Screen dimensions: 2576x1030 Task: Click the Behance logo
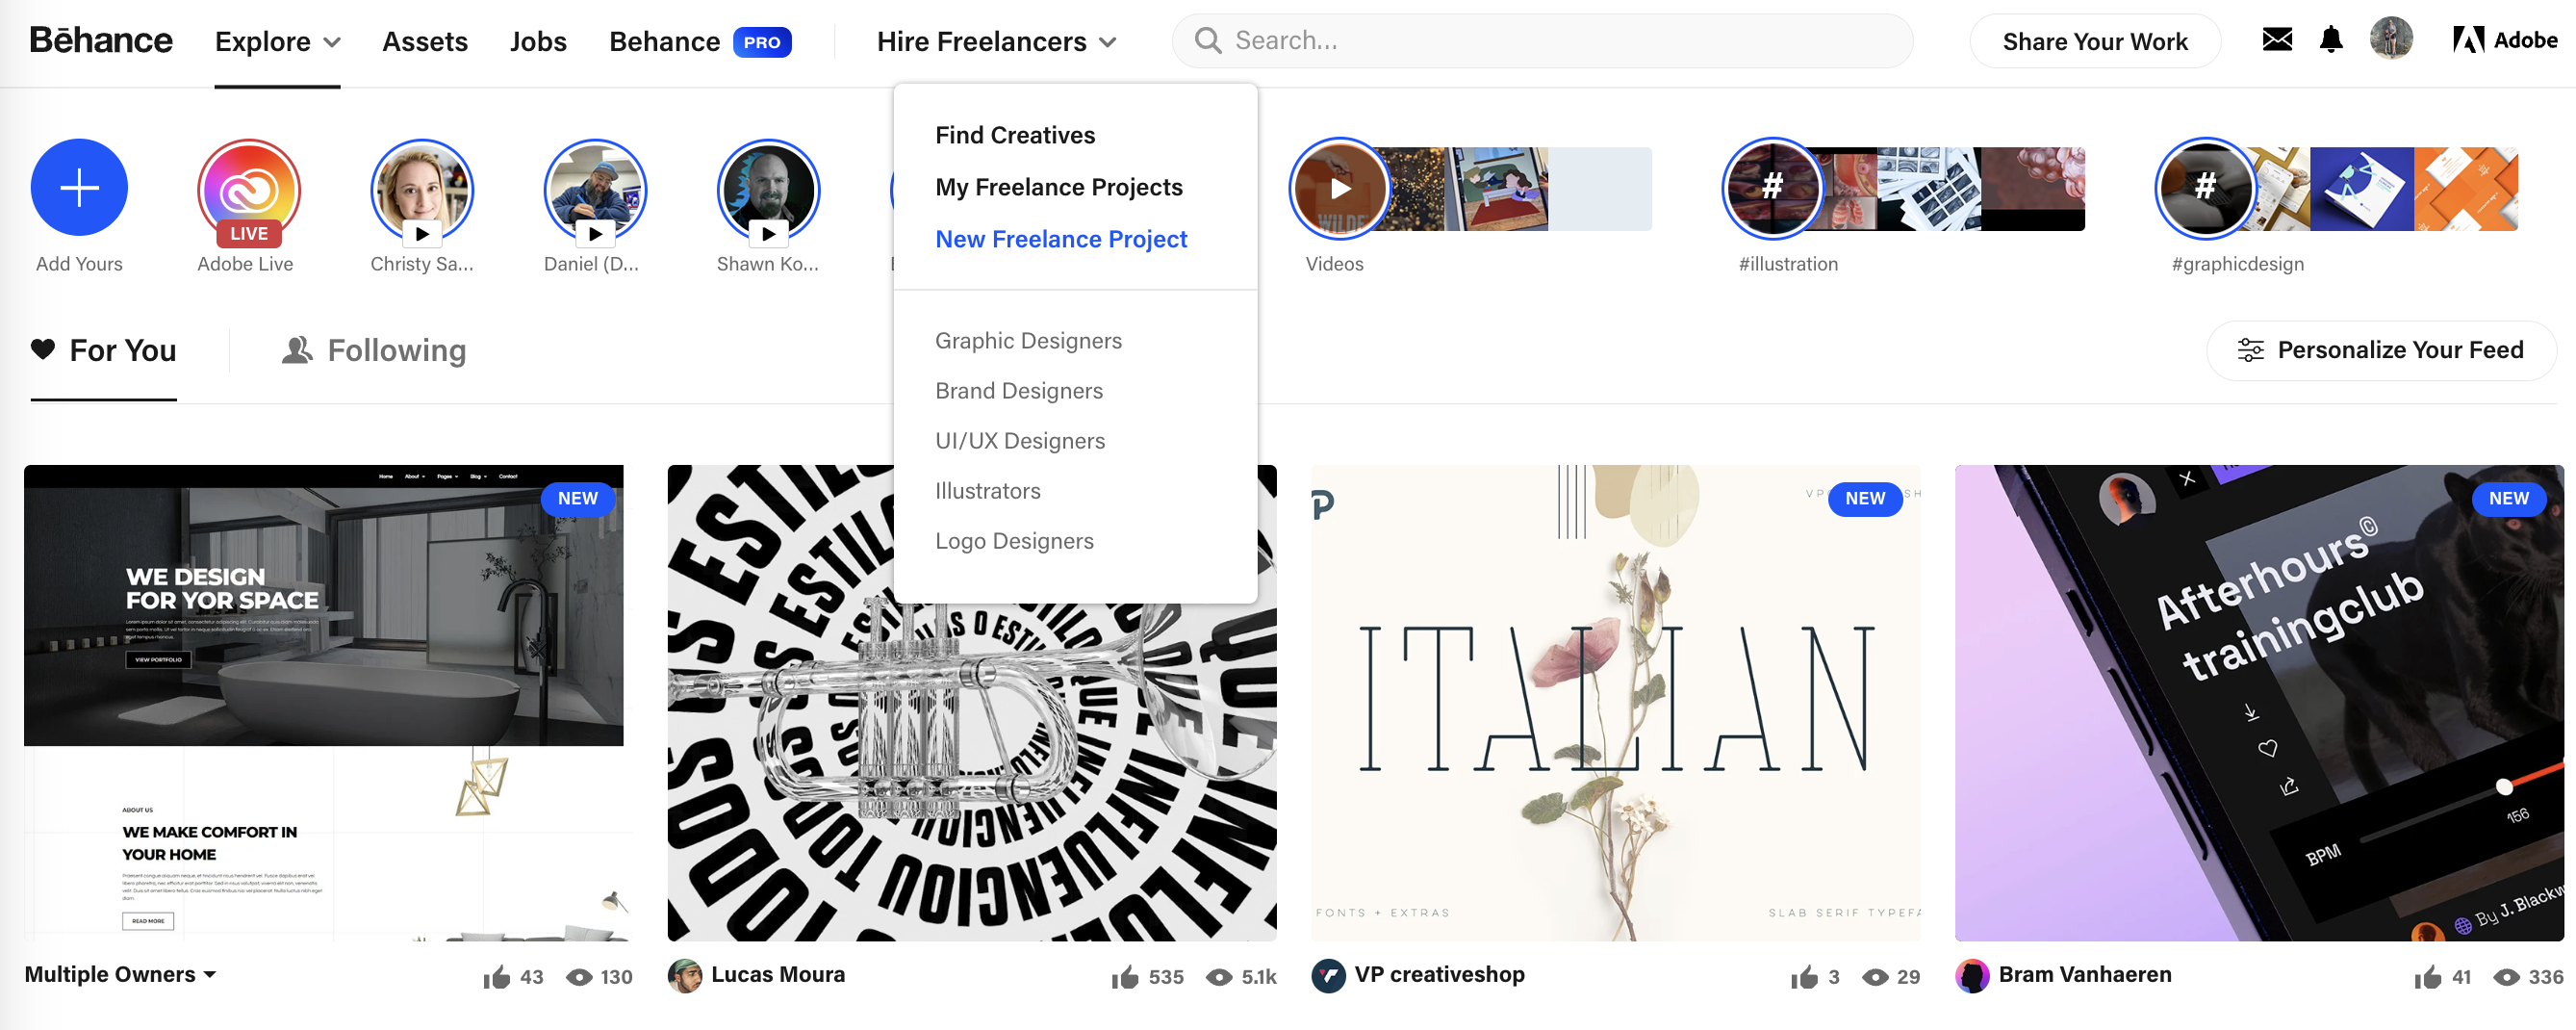tap(101, 40)
